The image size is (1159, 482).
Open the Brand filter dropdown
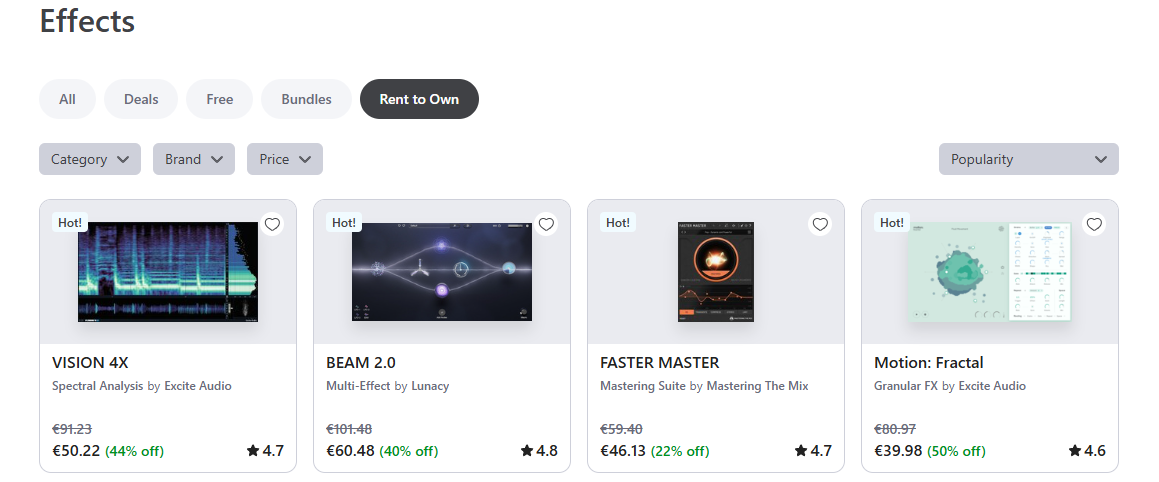194,159
